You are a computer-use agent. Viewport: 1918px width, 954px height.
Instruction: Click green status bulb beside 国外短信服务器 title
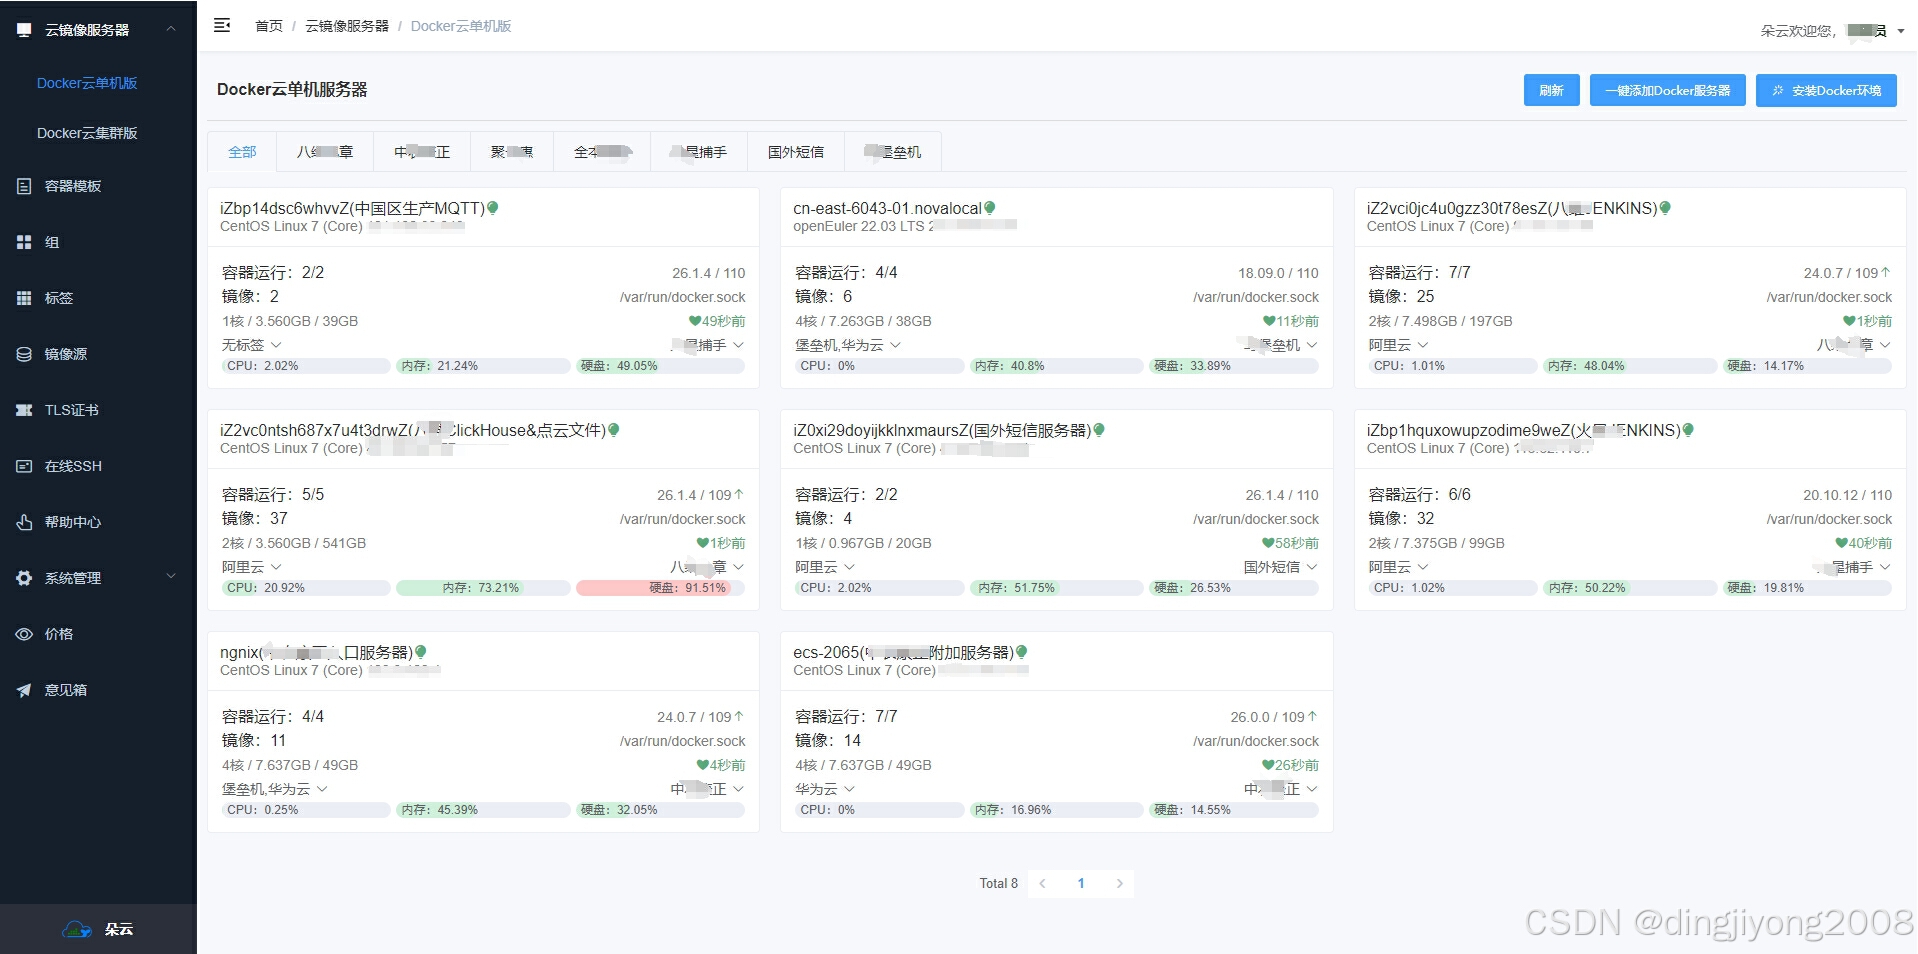[1099, 430]
